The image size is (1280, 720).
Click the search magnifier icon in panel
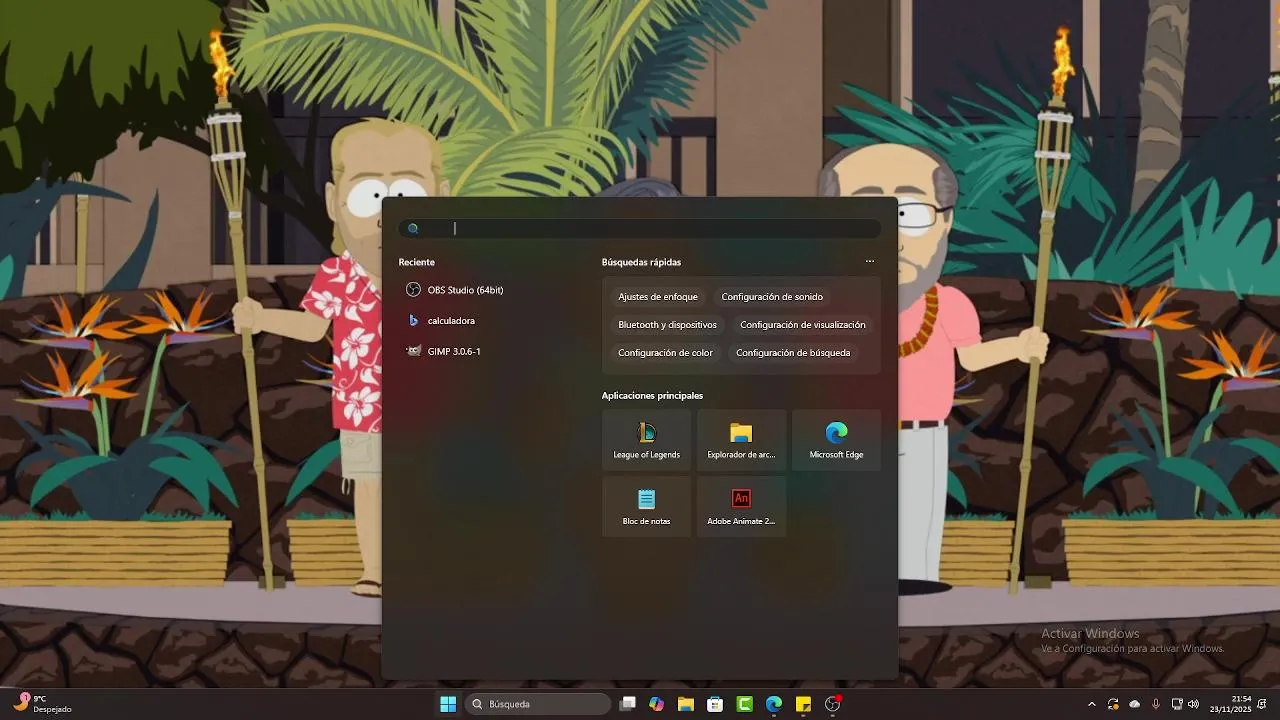[413, 229]
